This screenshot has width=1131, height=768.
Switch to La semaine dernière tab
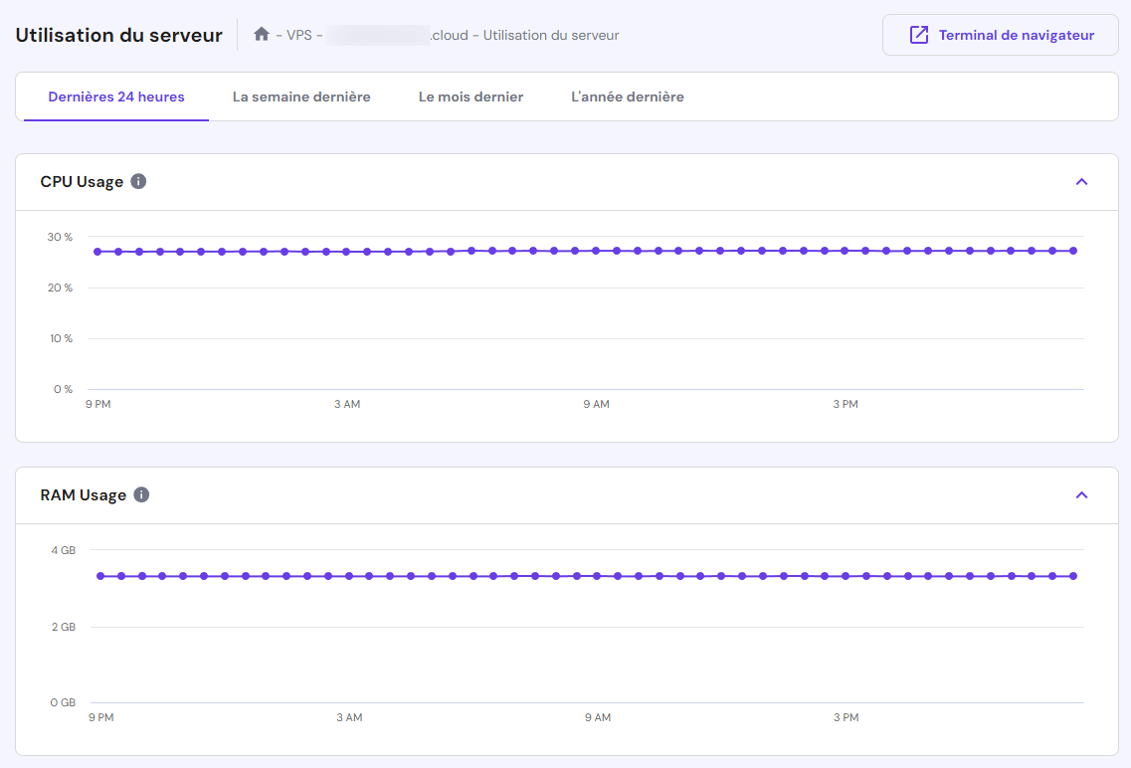click(x=300, y=97)
